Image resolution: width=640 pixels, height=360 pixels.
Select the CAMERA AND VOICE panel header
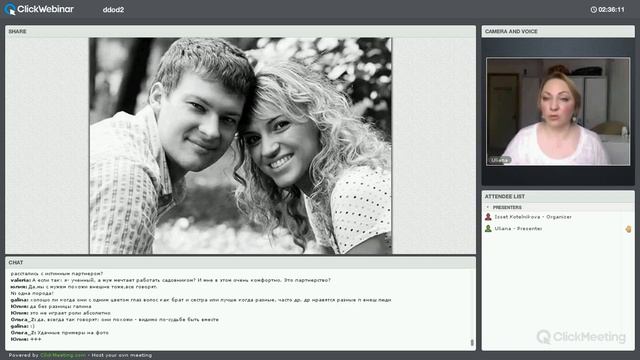pos(558,31)
